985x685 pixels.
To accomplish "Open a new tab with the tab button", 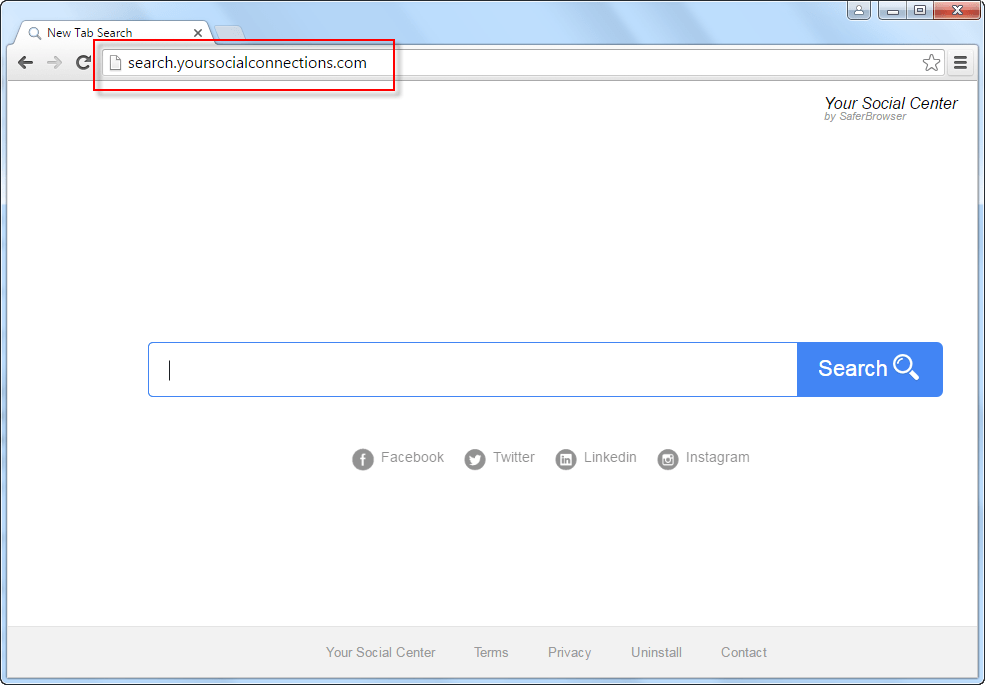I will click(229, 33).
